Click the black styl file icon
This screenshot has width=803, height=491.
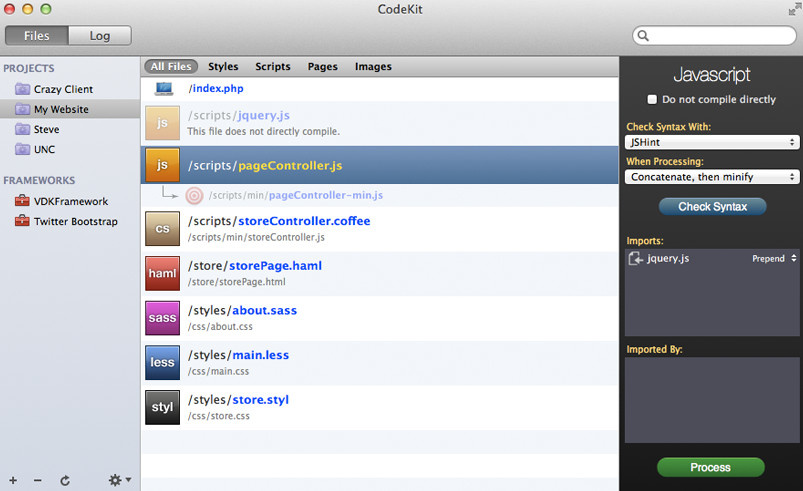[x=162, y=407]
